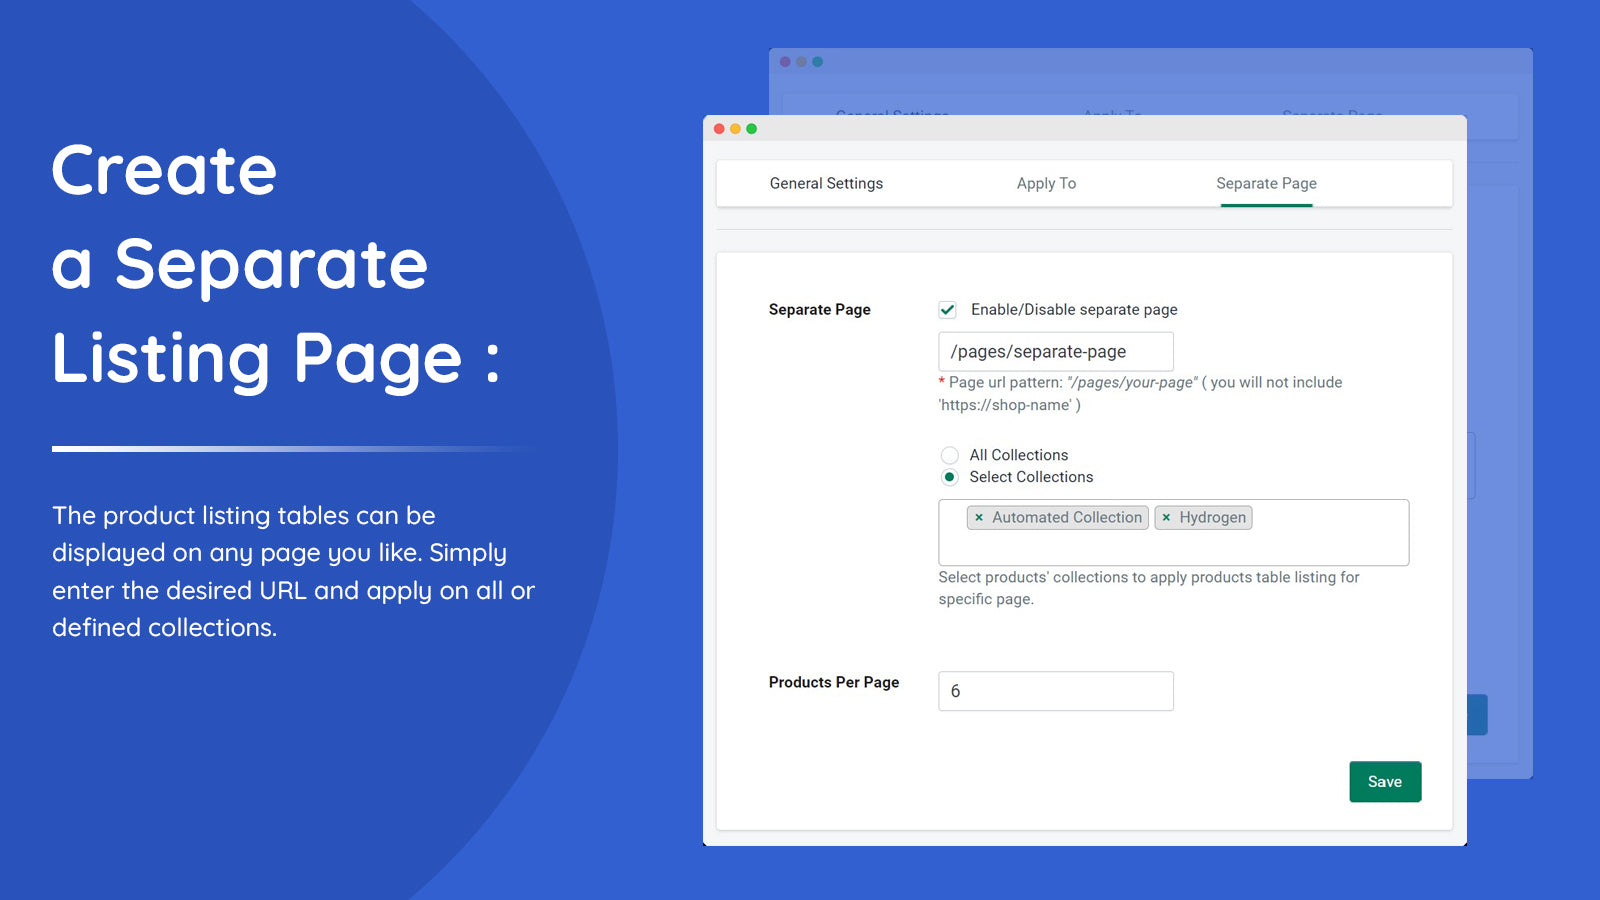The image size is (1600, 900).
Task: Click the Separate Page section label
Action: 819,310
